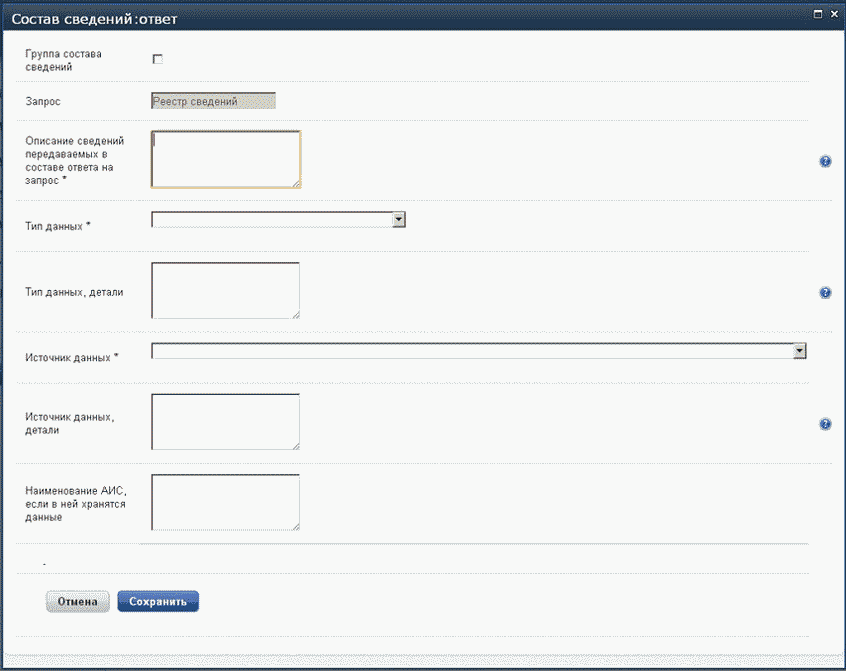Click resize grip of 'Источник данных, детали' box
The height and width of the screenshot is (671, 846).
[296, 447]
